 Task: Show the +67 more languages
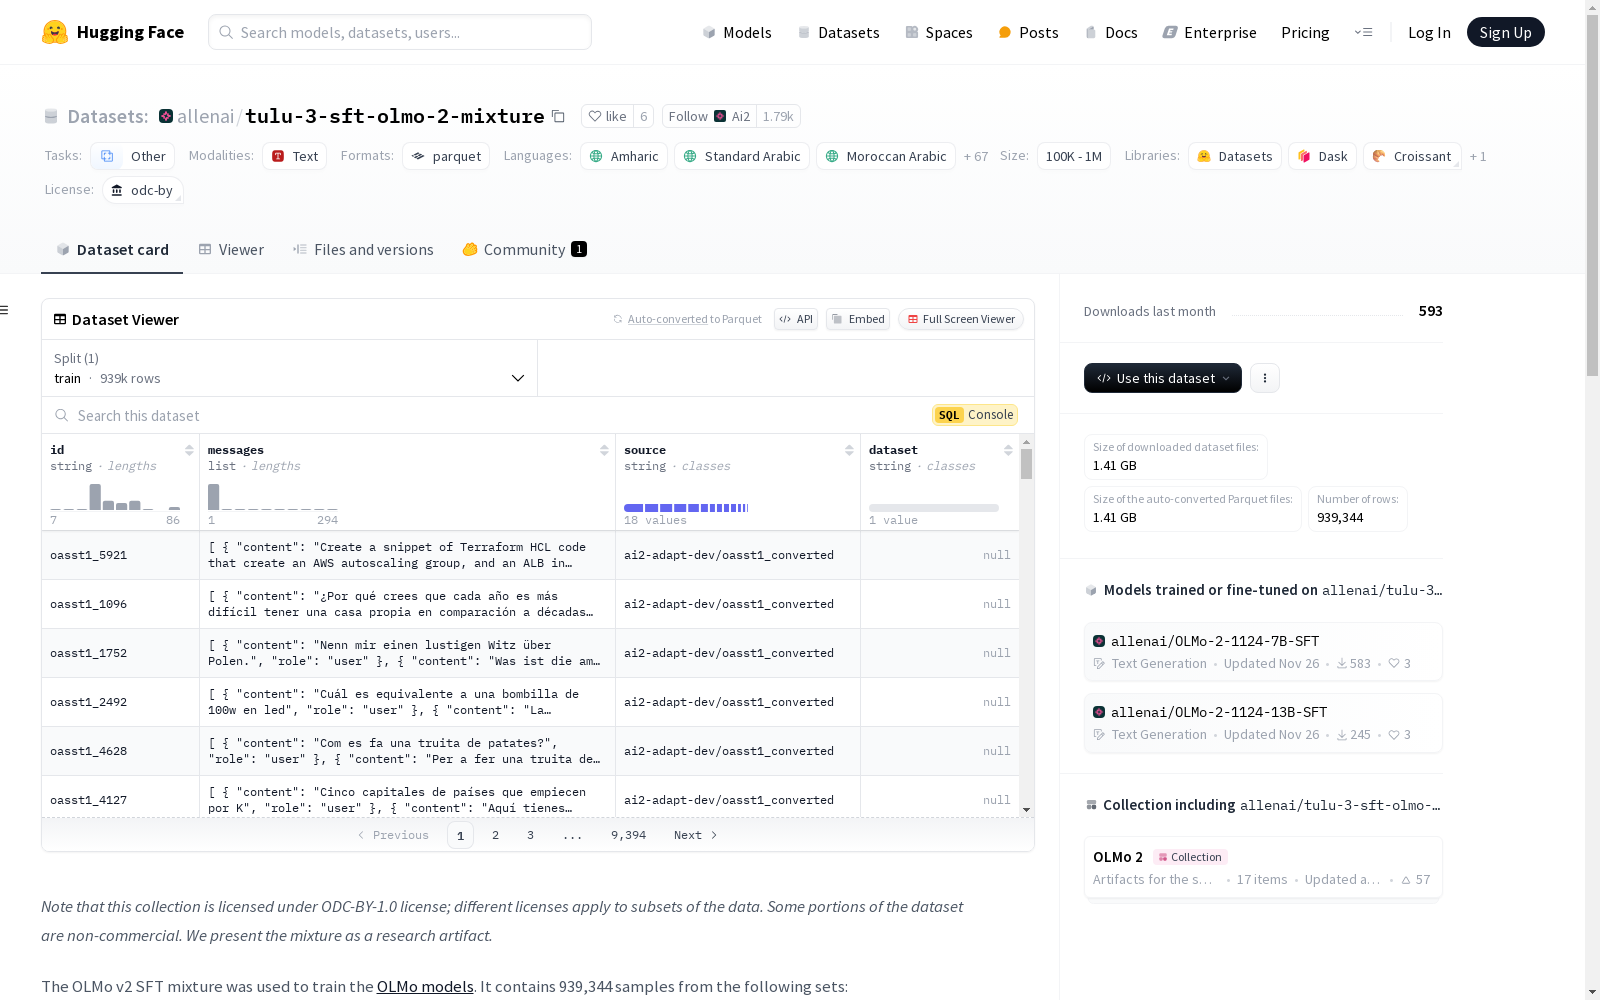(x=976, y=156)
